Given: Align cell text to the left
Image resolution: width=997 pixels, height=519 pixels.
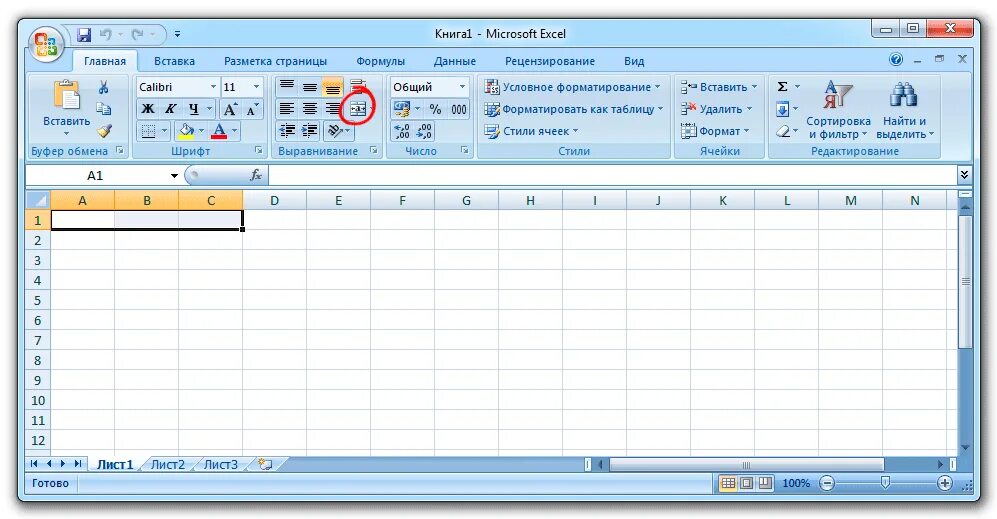Looking at the screenshot, I should tap(287, 109).
